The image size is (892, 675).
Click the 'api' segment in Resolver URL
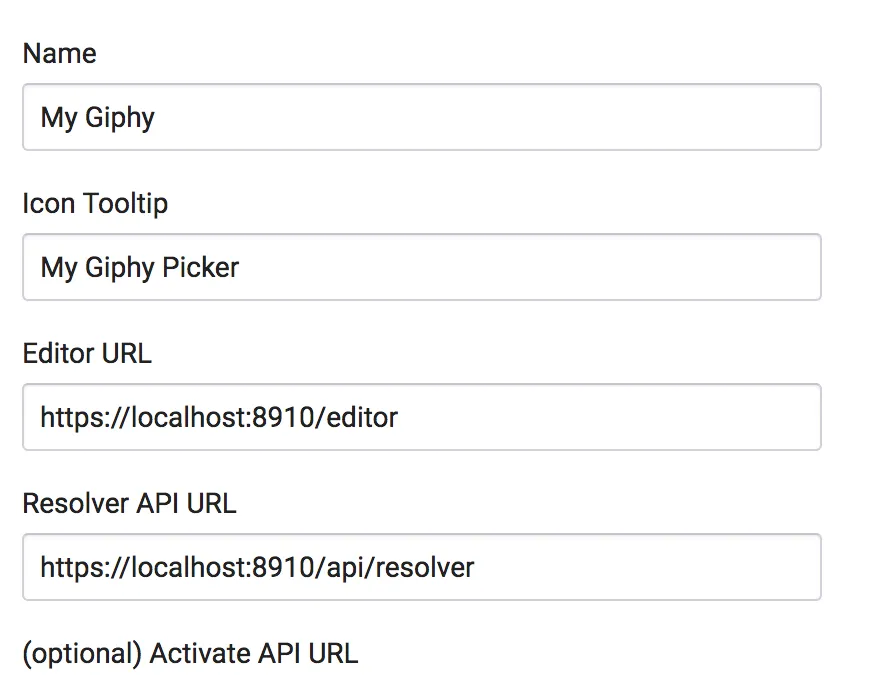point(345,569)
